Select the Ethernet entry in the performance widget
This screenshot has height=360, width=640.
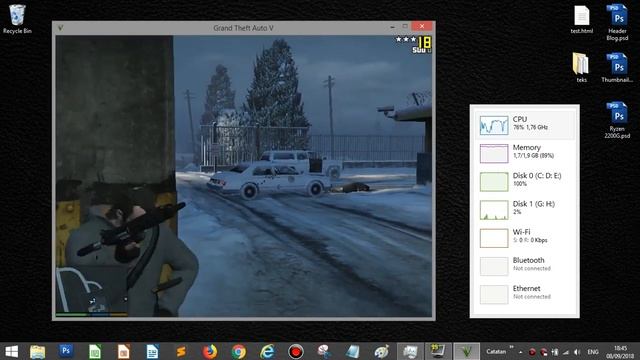(524, 294)
